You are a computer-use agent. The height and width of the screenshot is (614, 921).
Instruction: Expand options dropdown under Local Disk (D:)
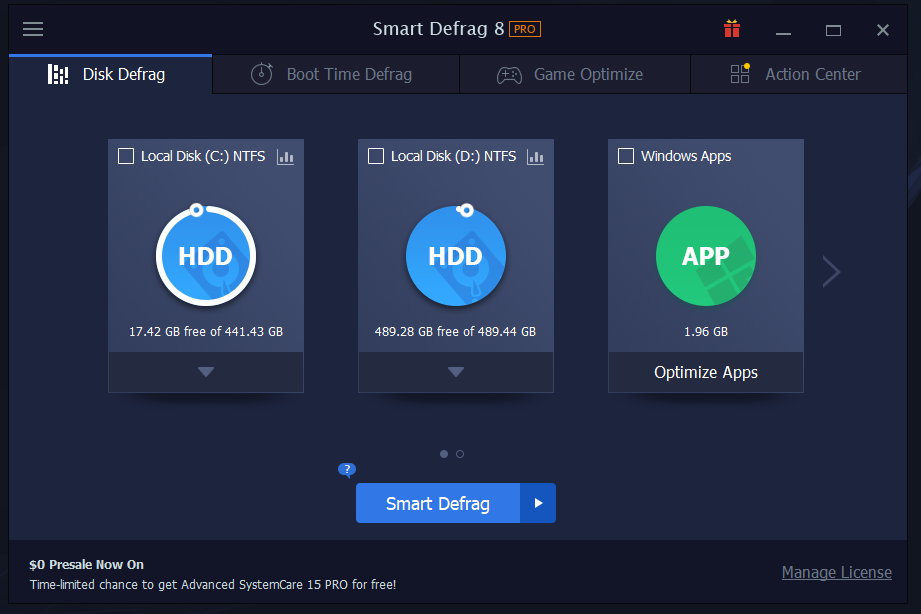click(456, 372)
